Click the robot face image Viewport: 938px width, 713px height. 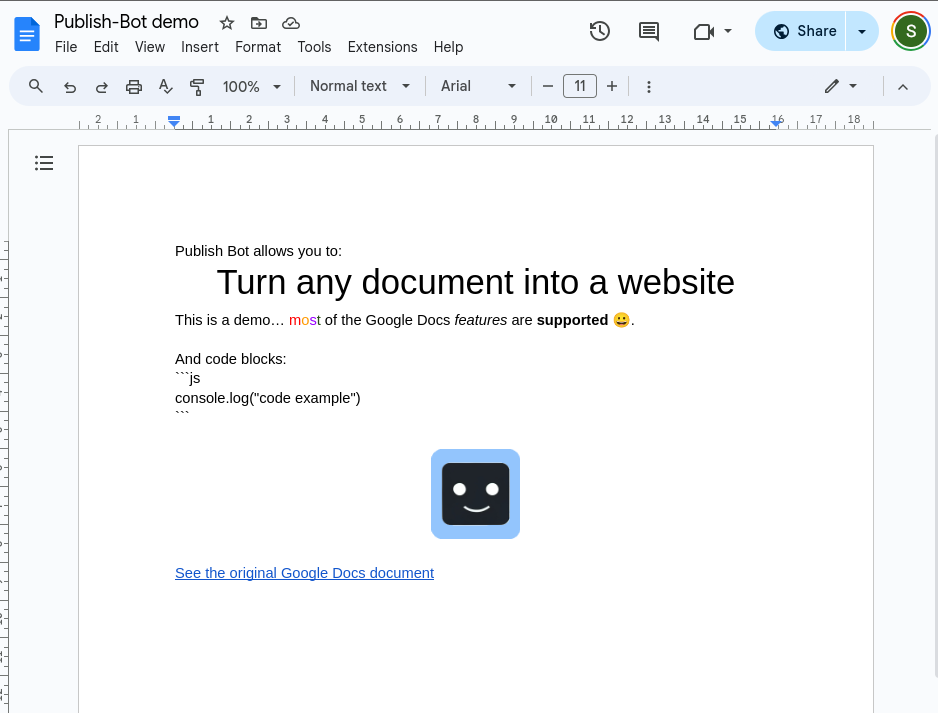pos(475,494)
